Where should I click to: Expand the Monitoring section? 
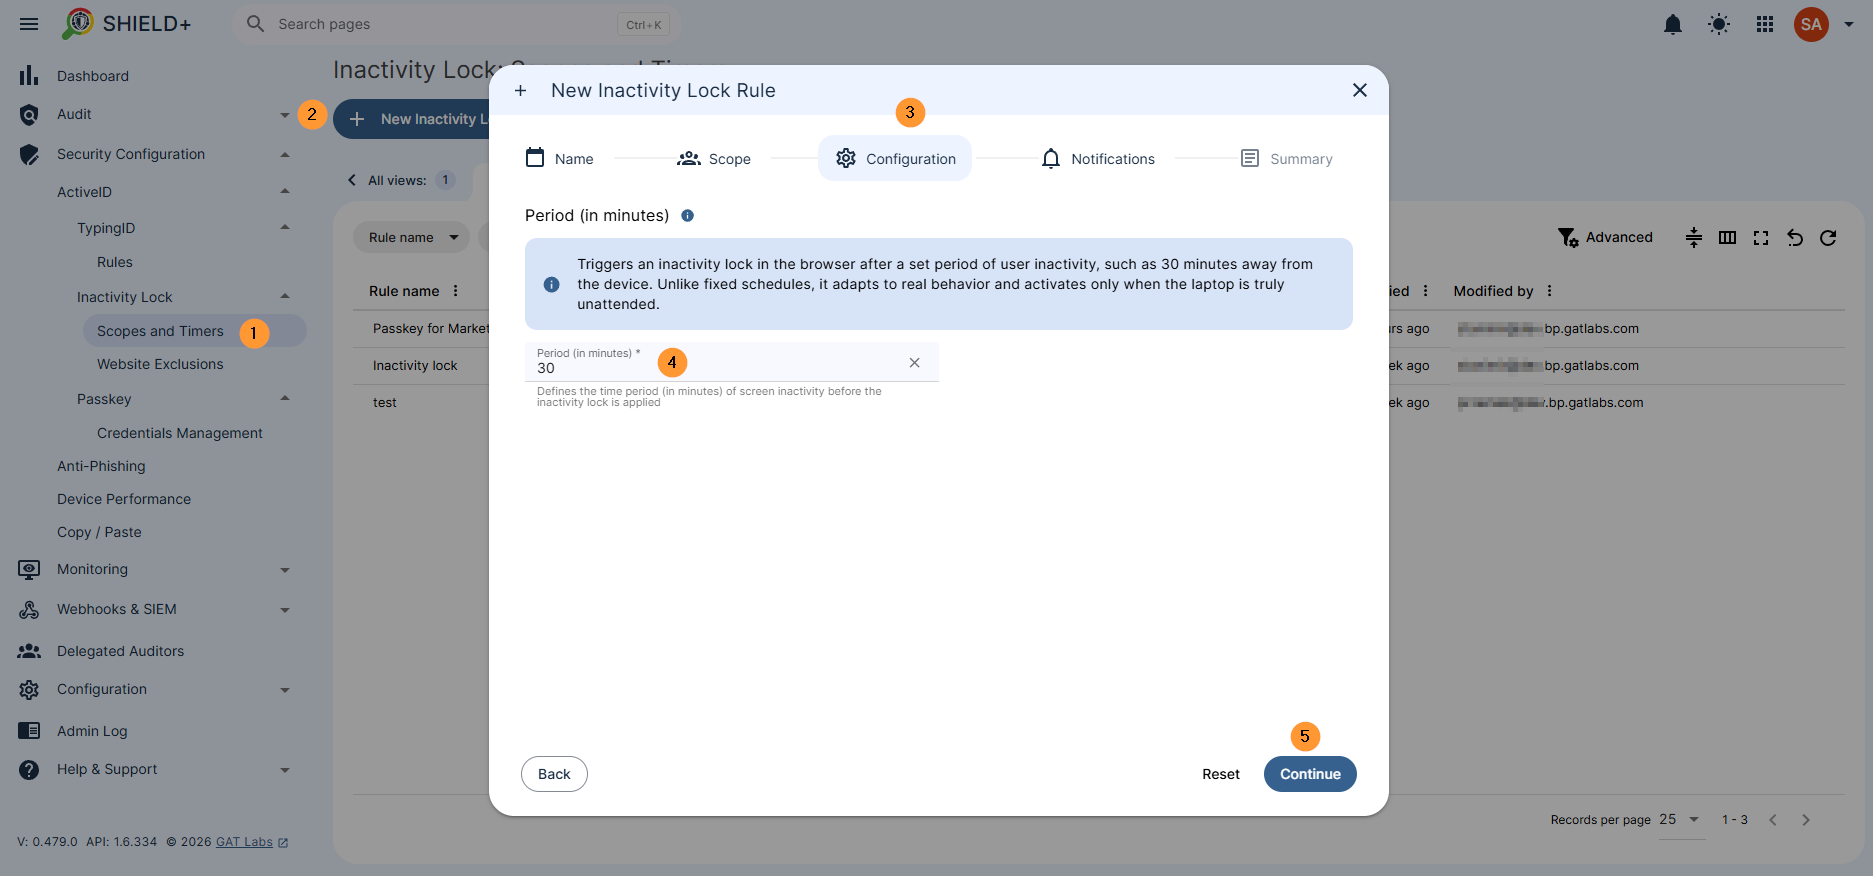(x=285, y=570)
